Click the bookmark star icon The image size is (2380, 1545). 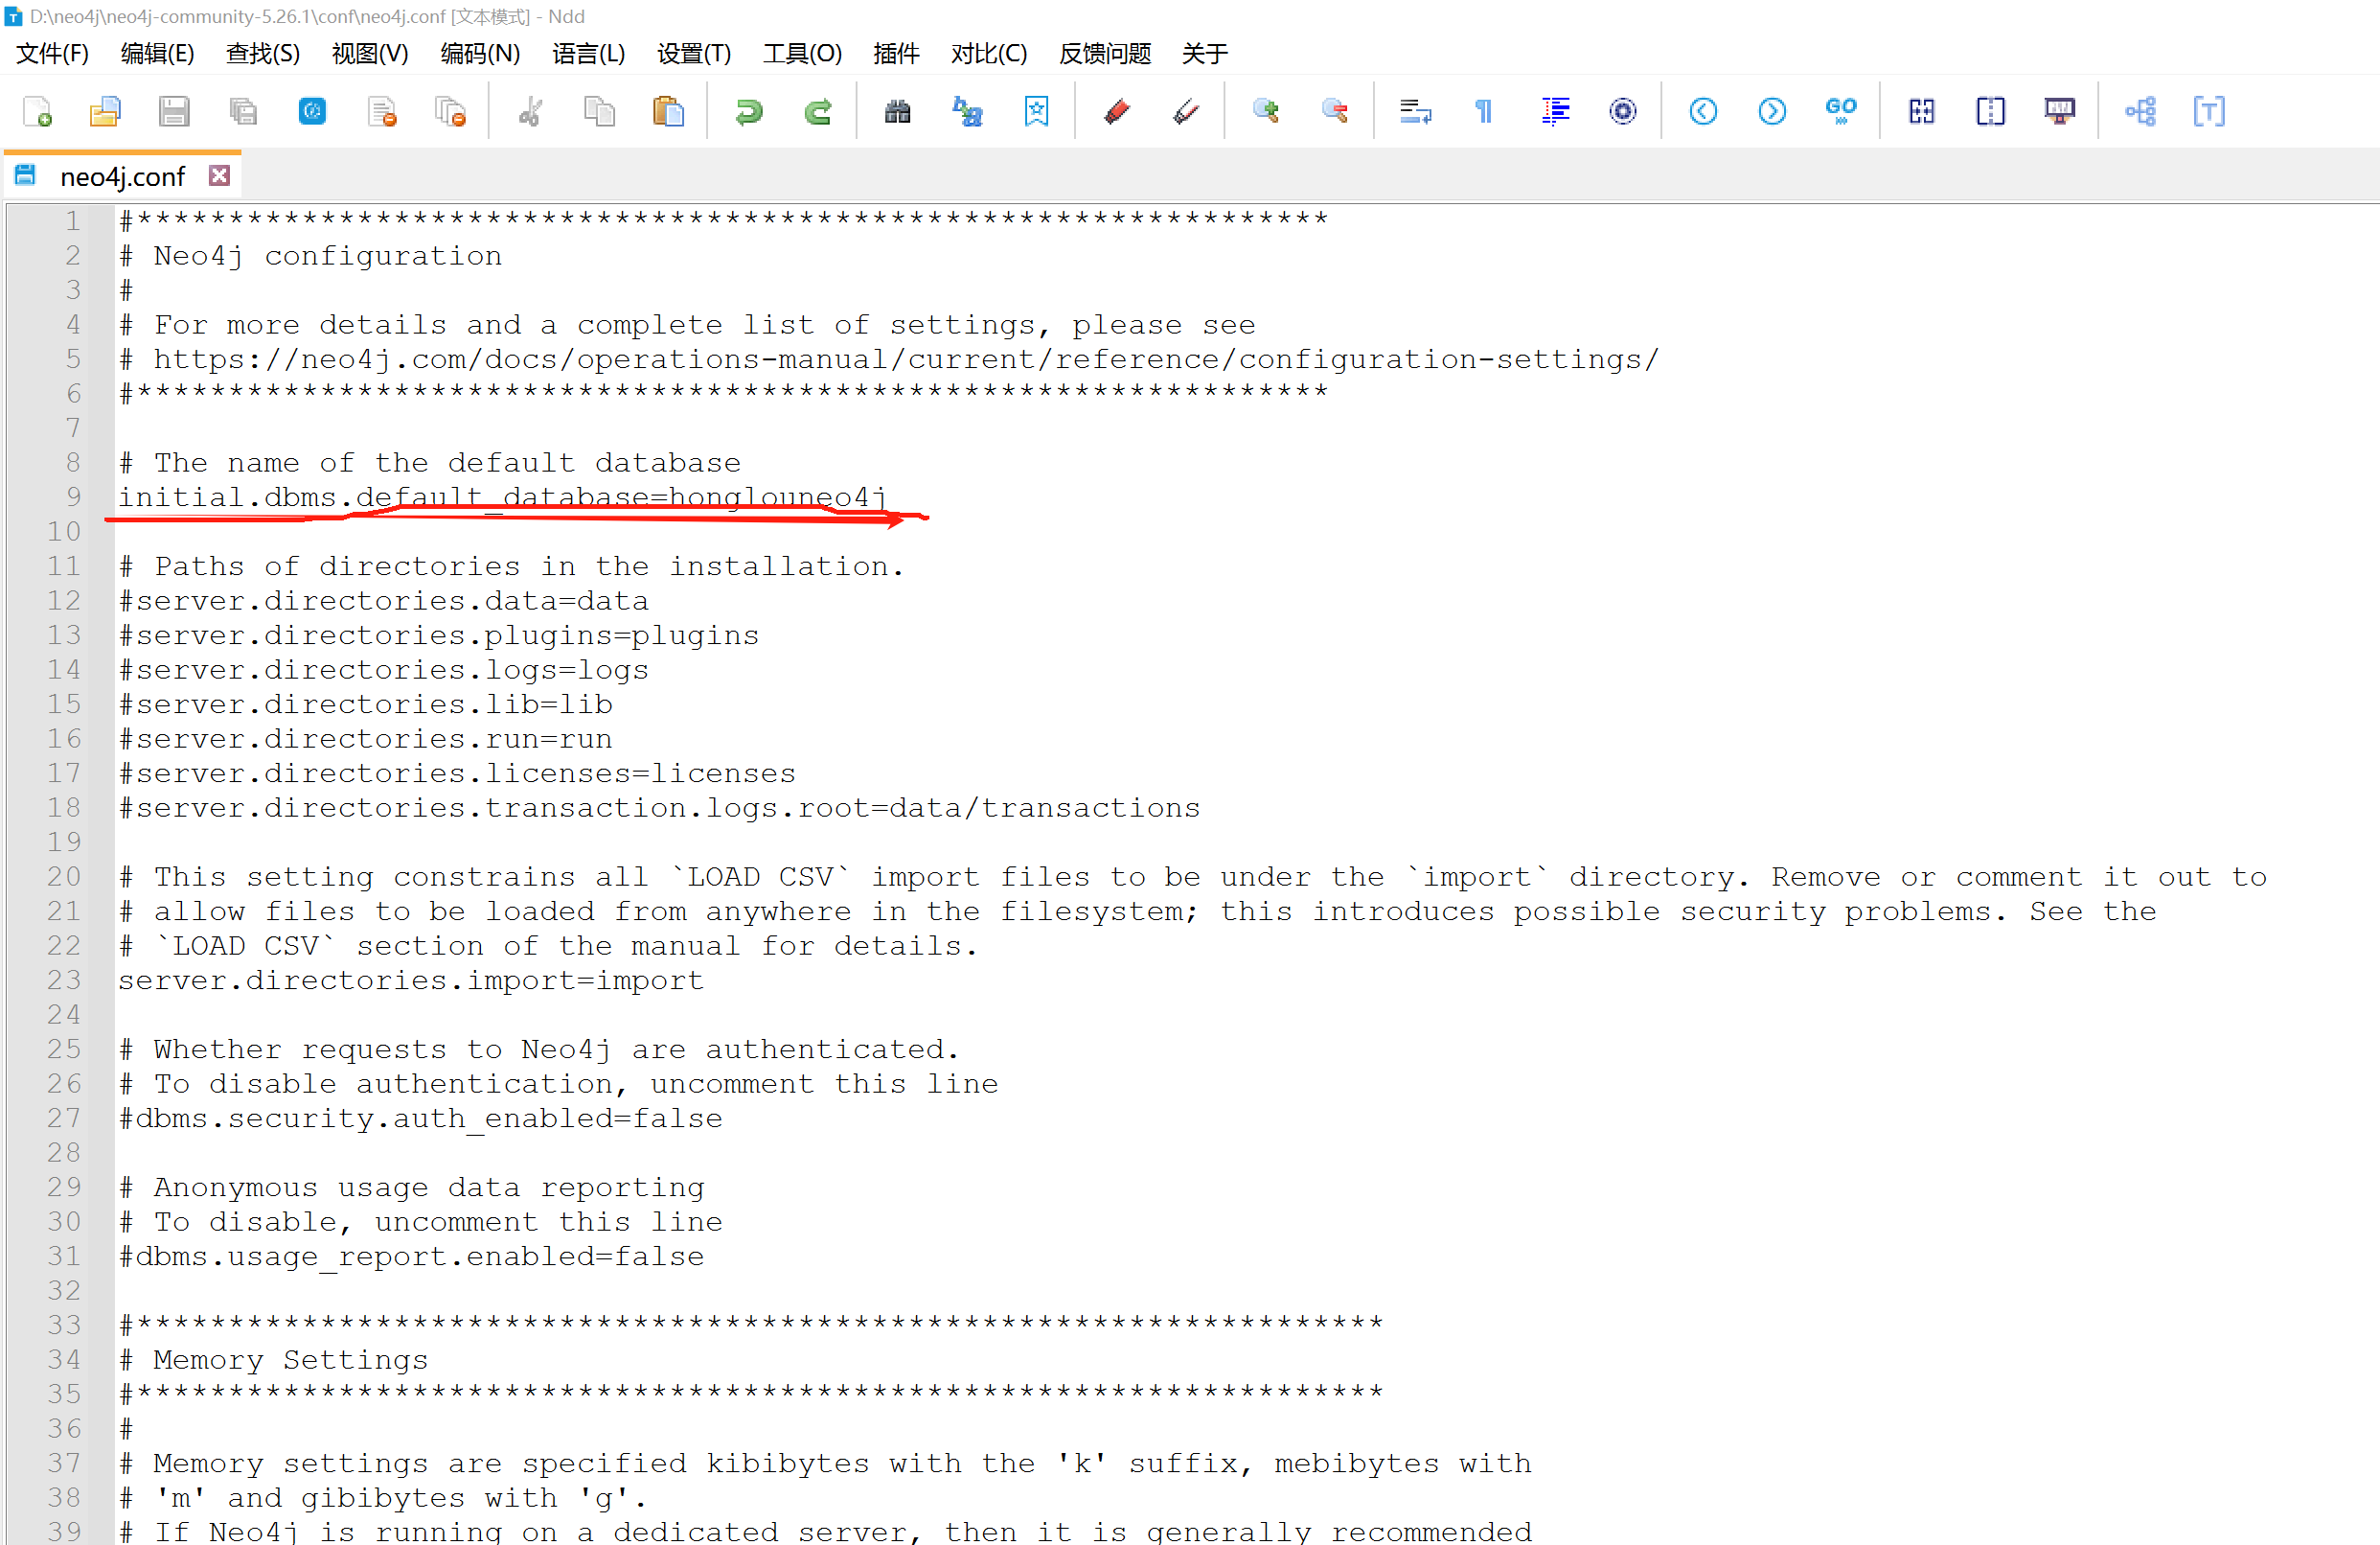click(1036, 111)
